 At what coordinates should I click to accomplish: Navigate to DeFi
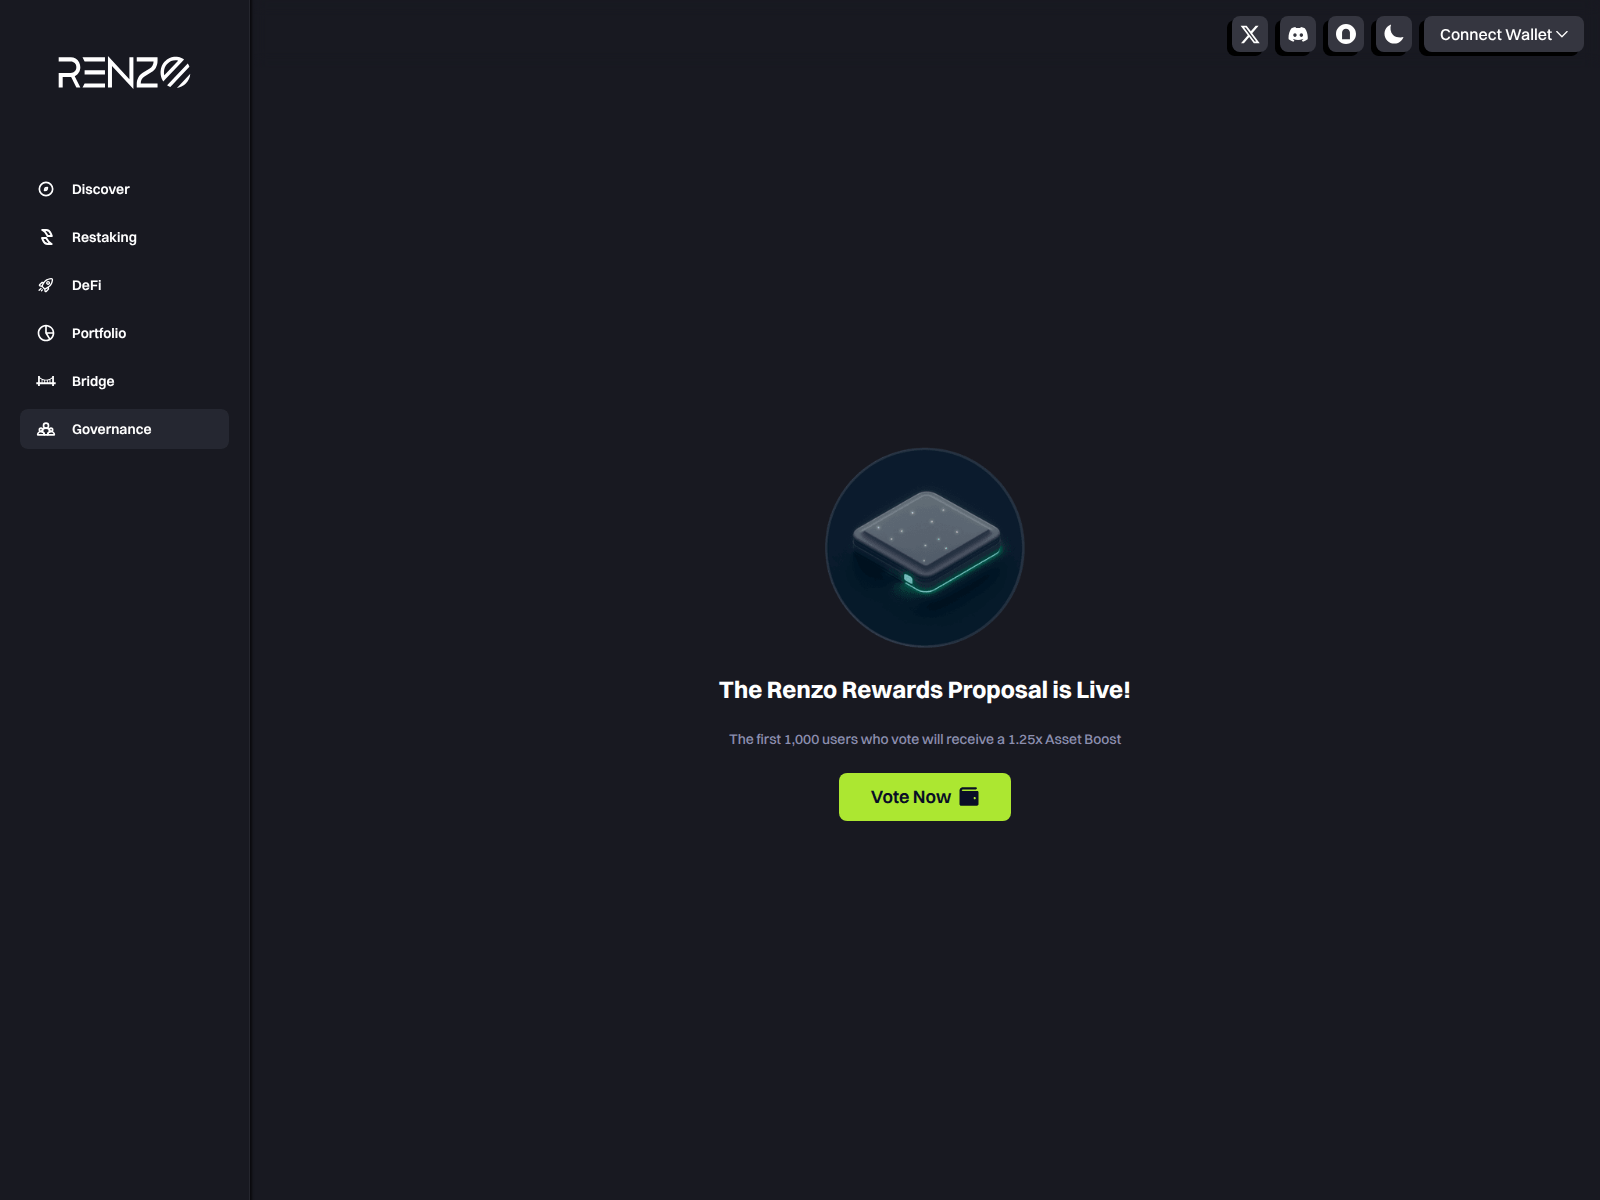[124, 285]
